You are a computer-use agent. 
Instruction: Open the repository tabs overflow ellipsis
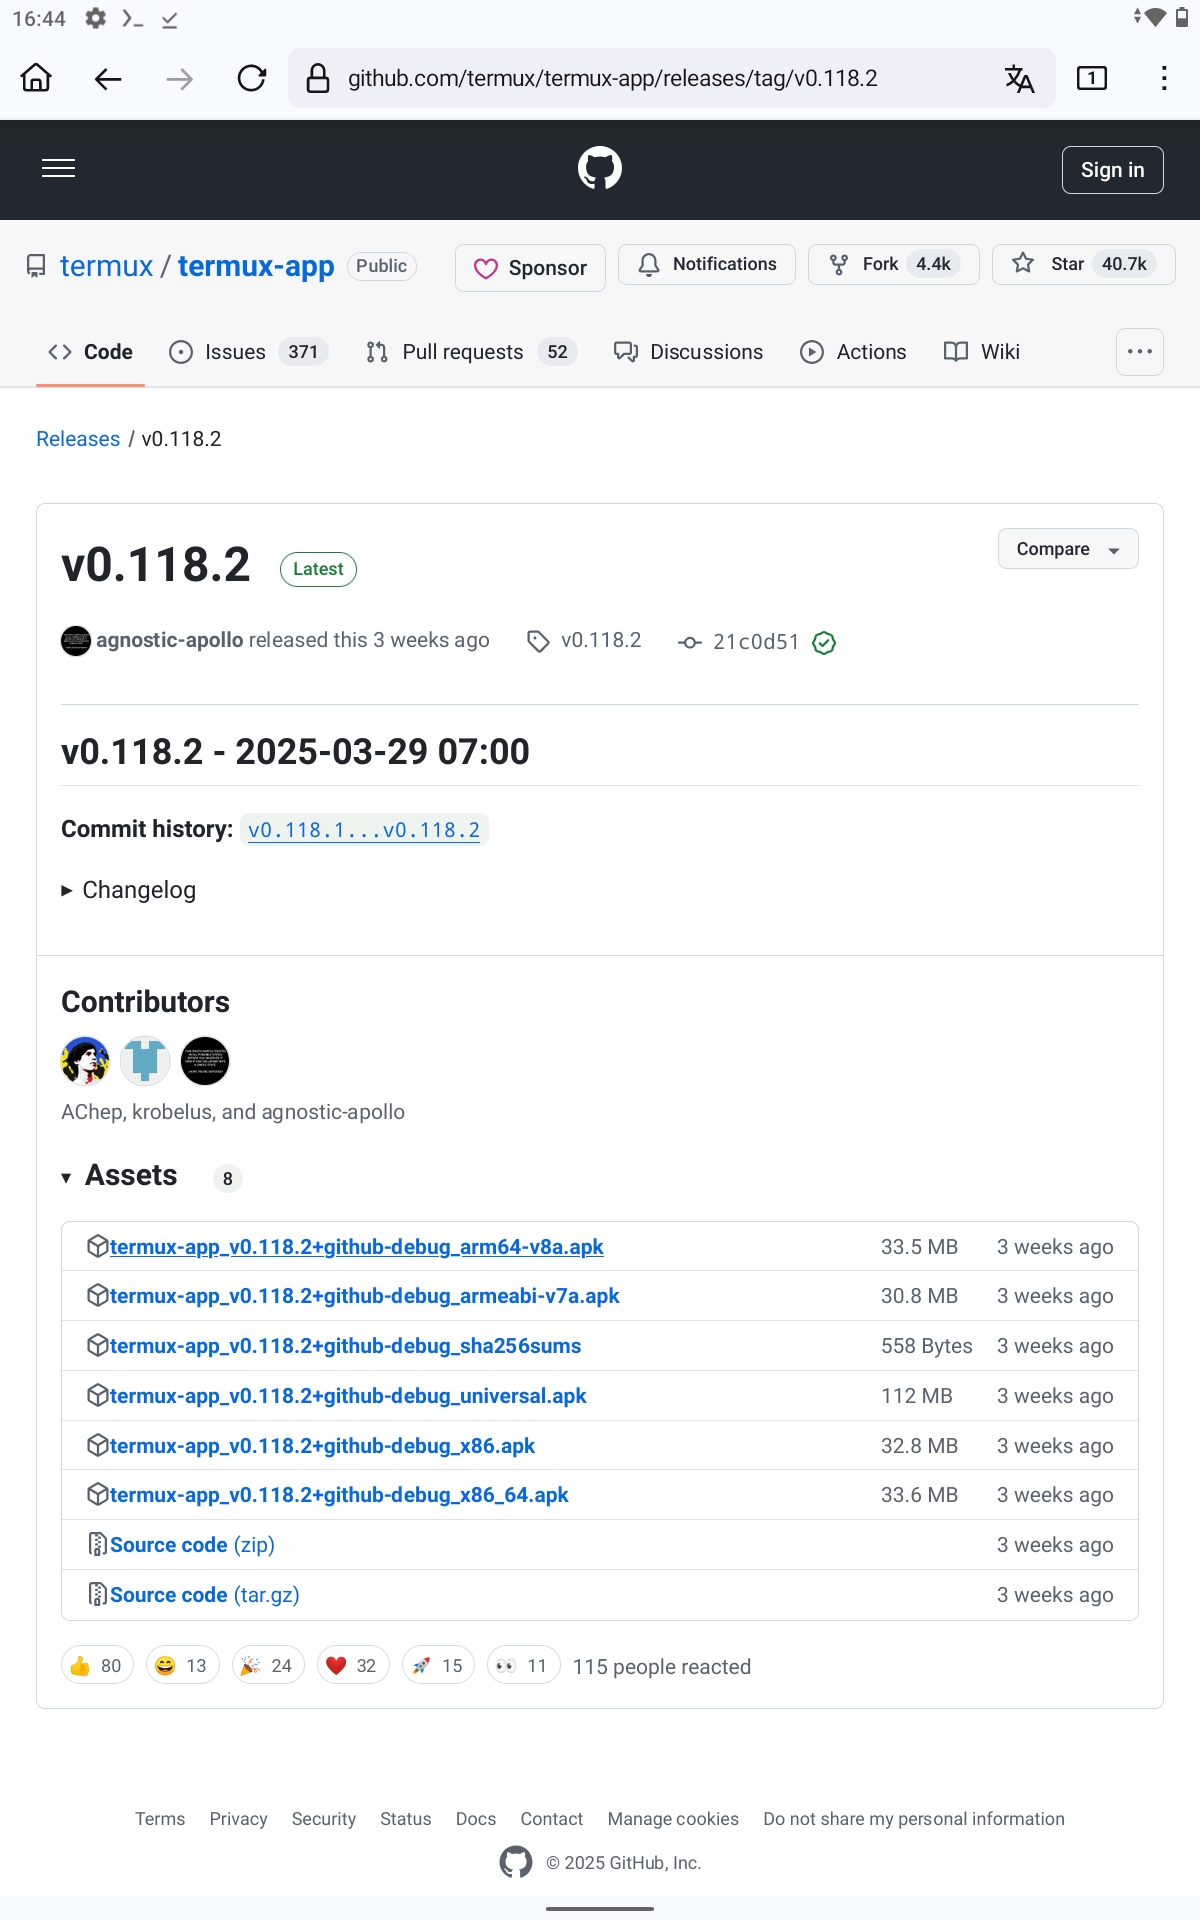click(1140, 352)
